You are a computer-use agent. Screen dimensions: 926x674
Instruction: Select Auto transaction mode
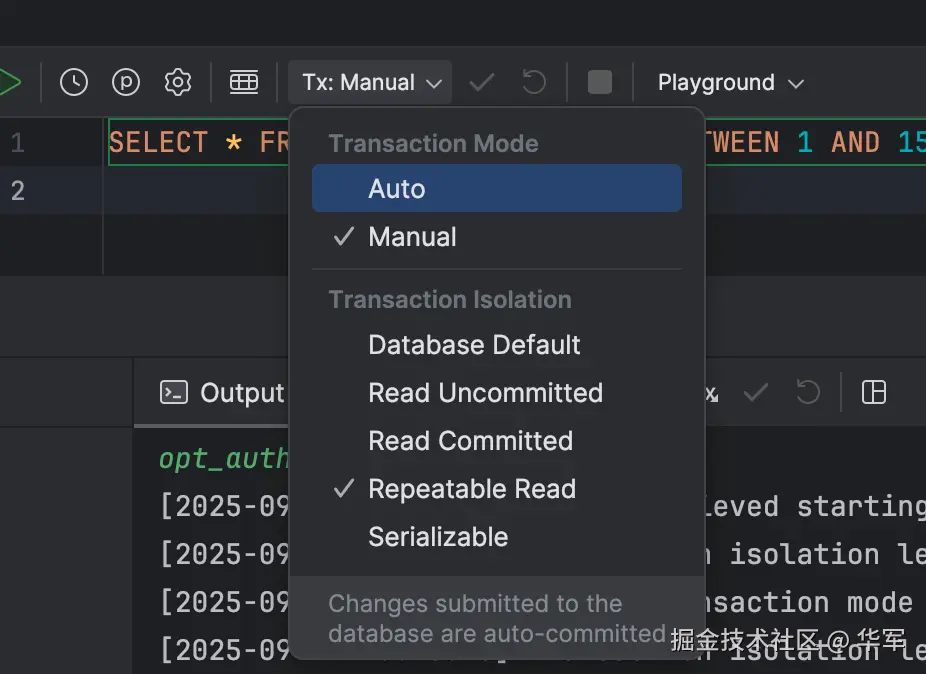coord(397,189)
